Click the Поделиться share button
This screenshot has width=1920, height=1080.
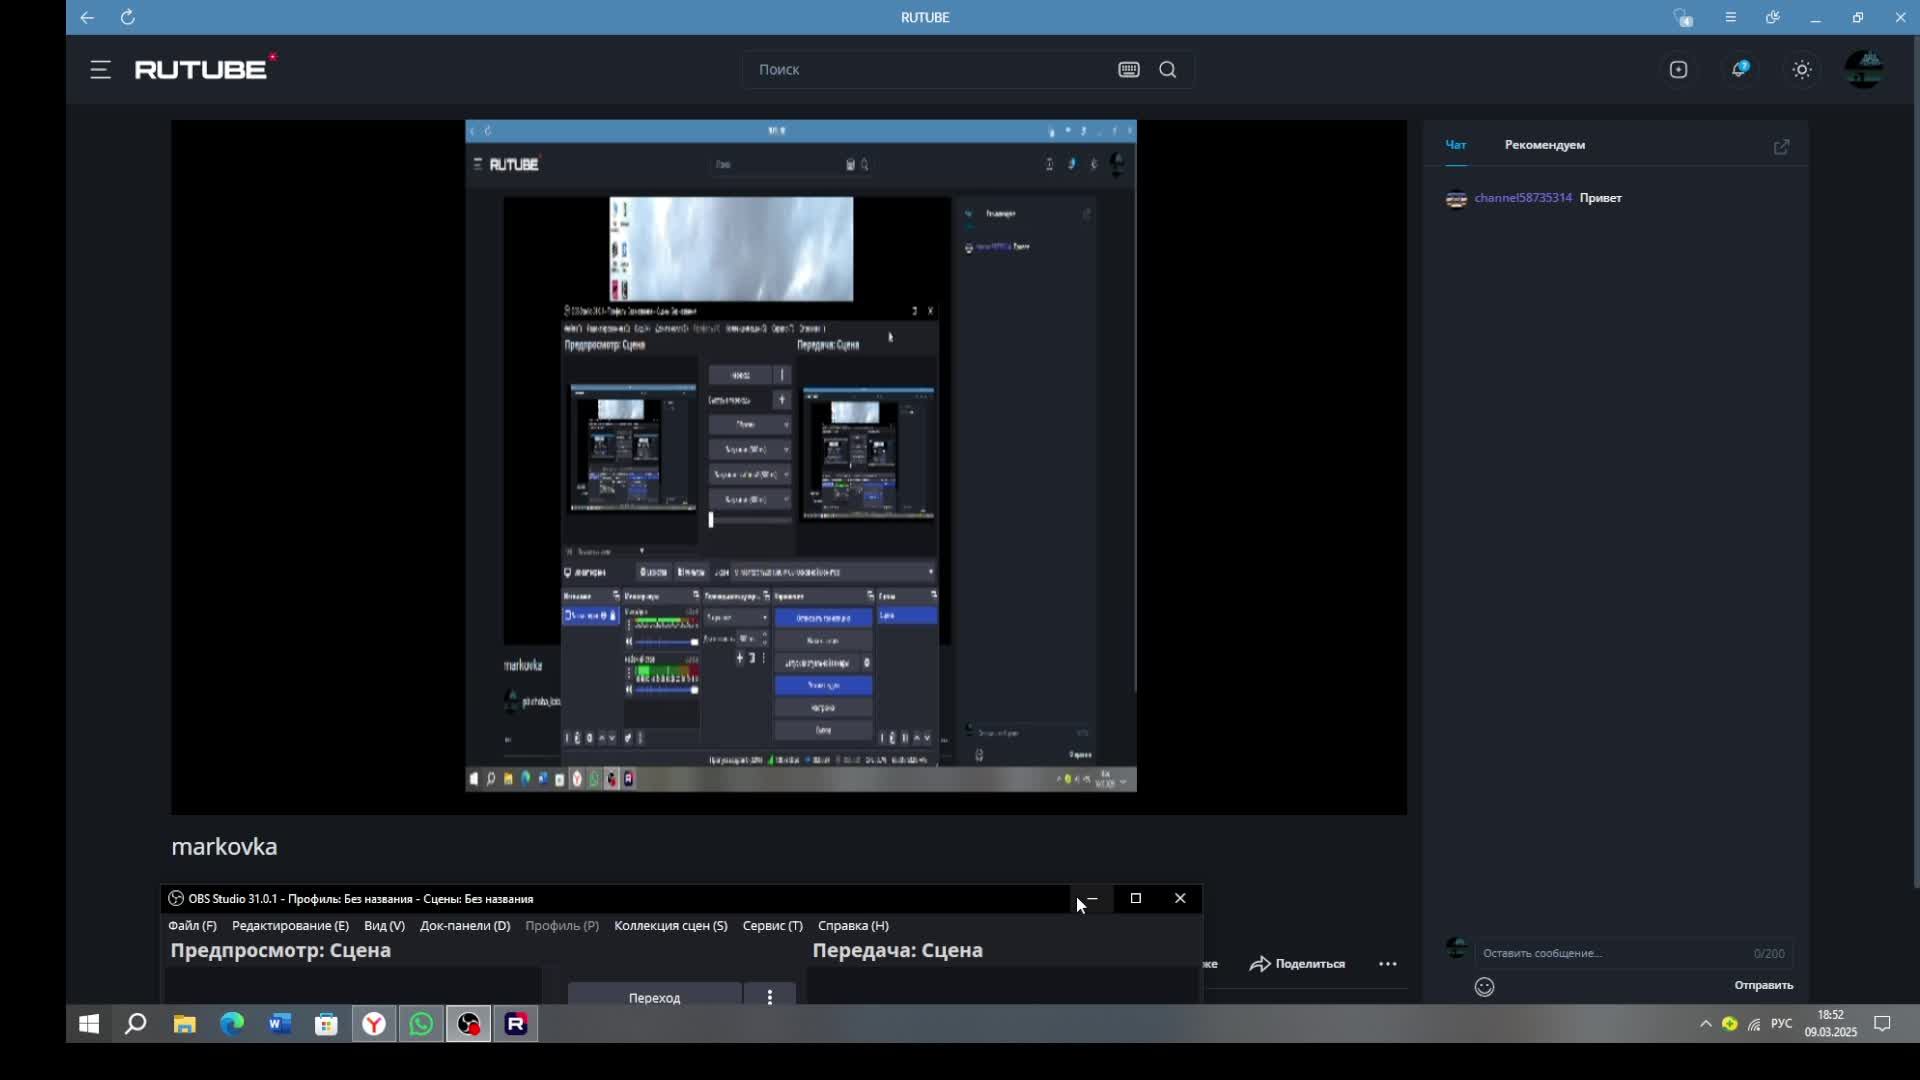[x=1298, y=964]
